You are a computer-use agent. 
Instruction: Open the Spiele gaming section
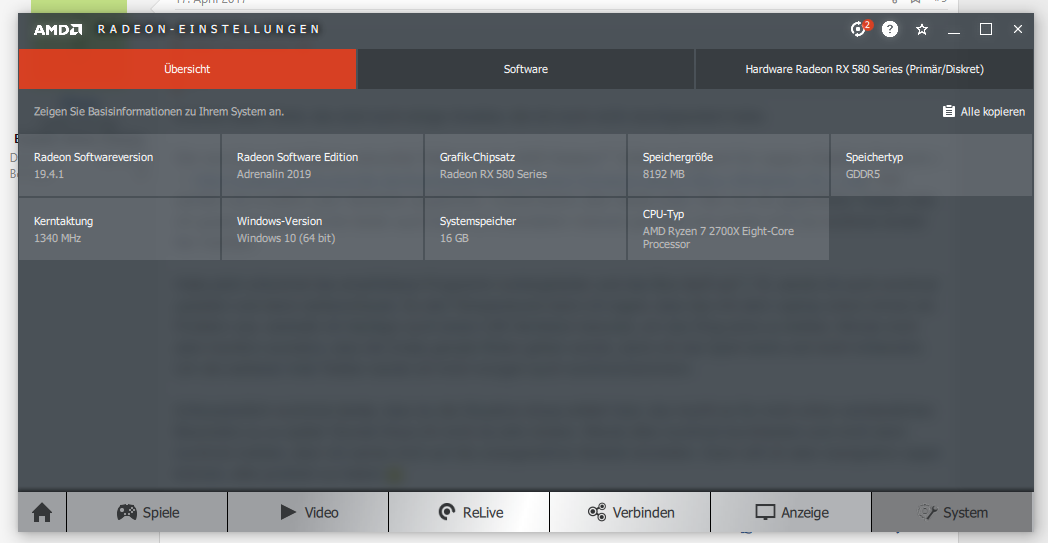[x=147, y=512]
